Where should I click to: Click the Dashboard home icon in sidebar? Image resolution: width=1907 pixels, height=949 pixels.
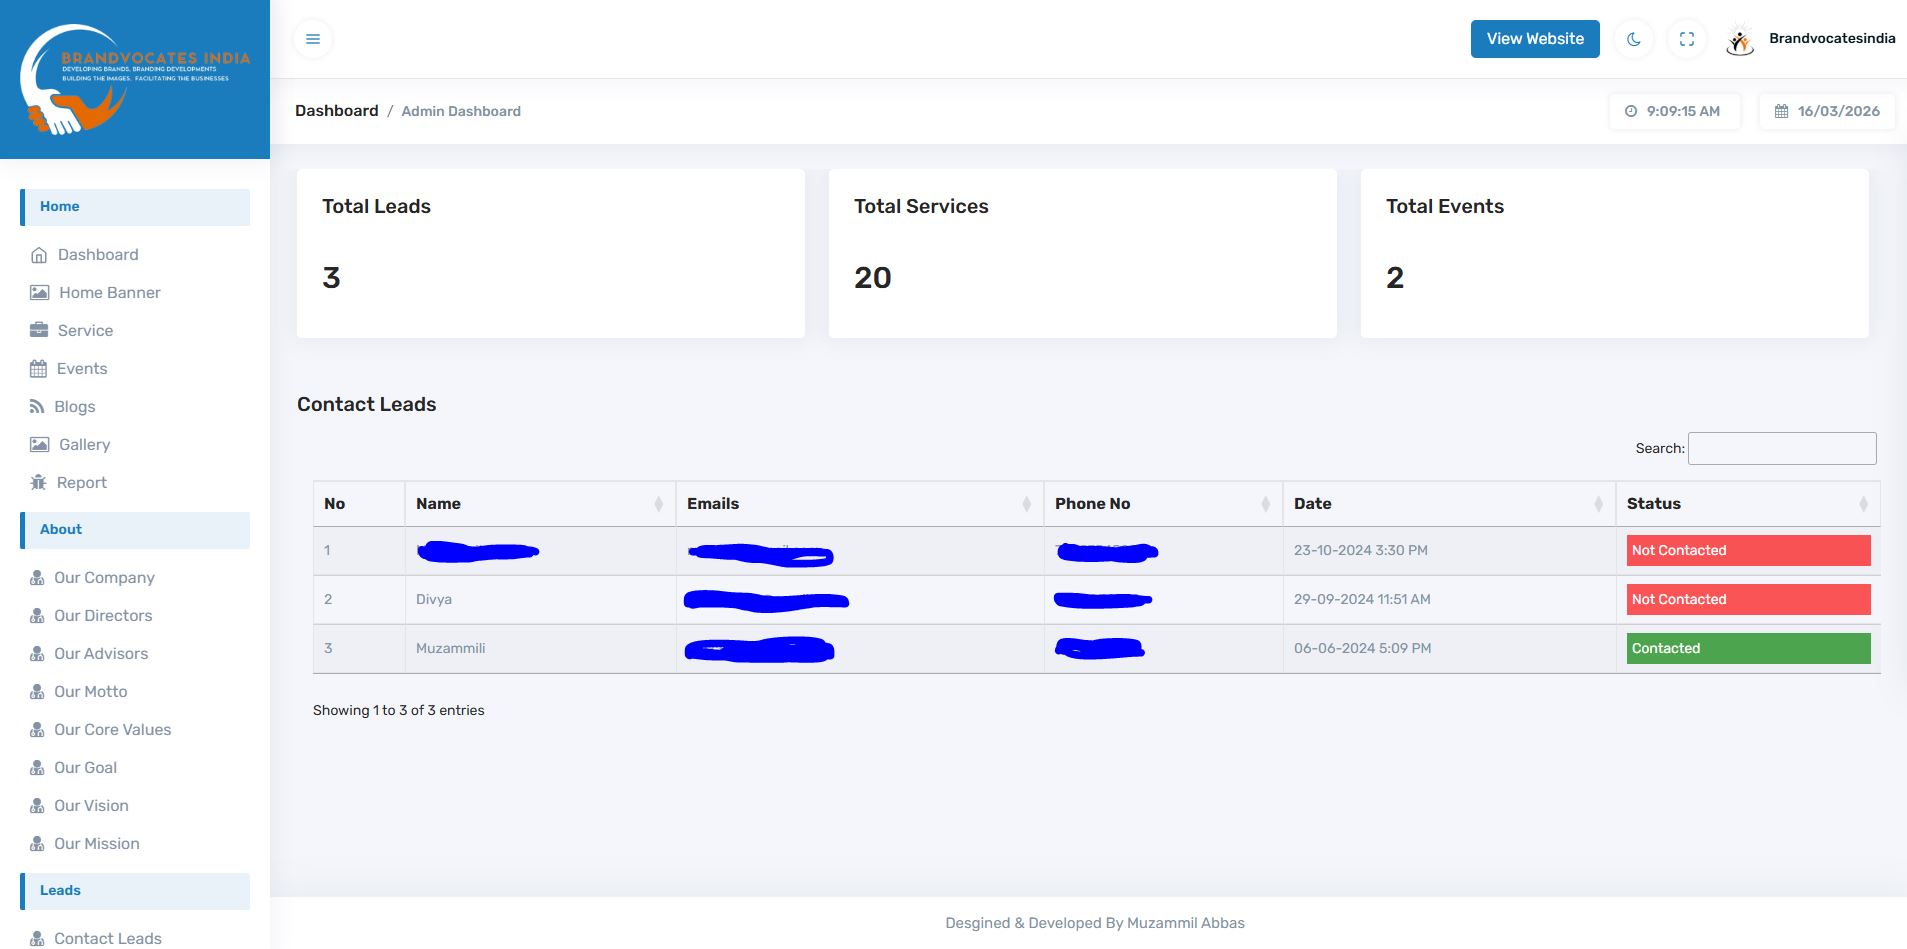coord(39,255)
